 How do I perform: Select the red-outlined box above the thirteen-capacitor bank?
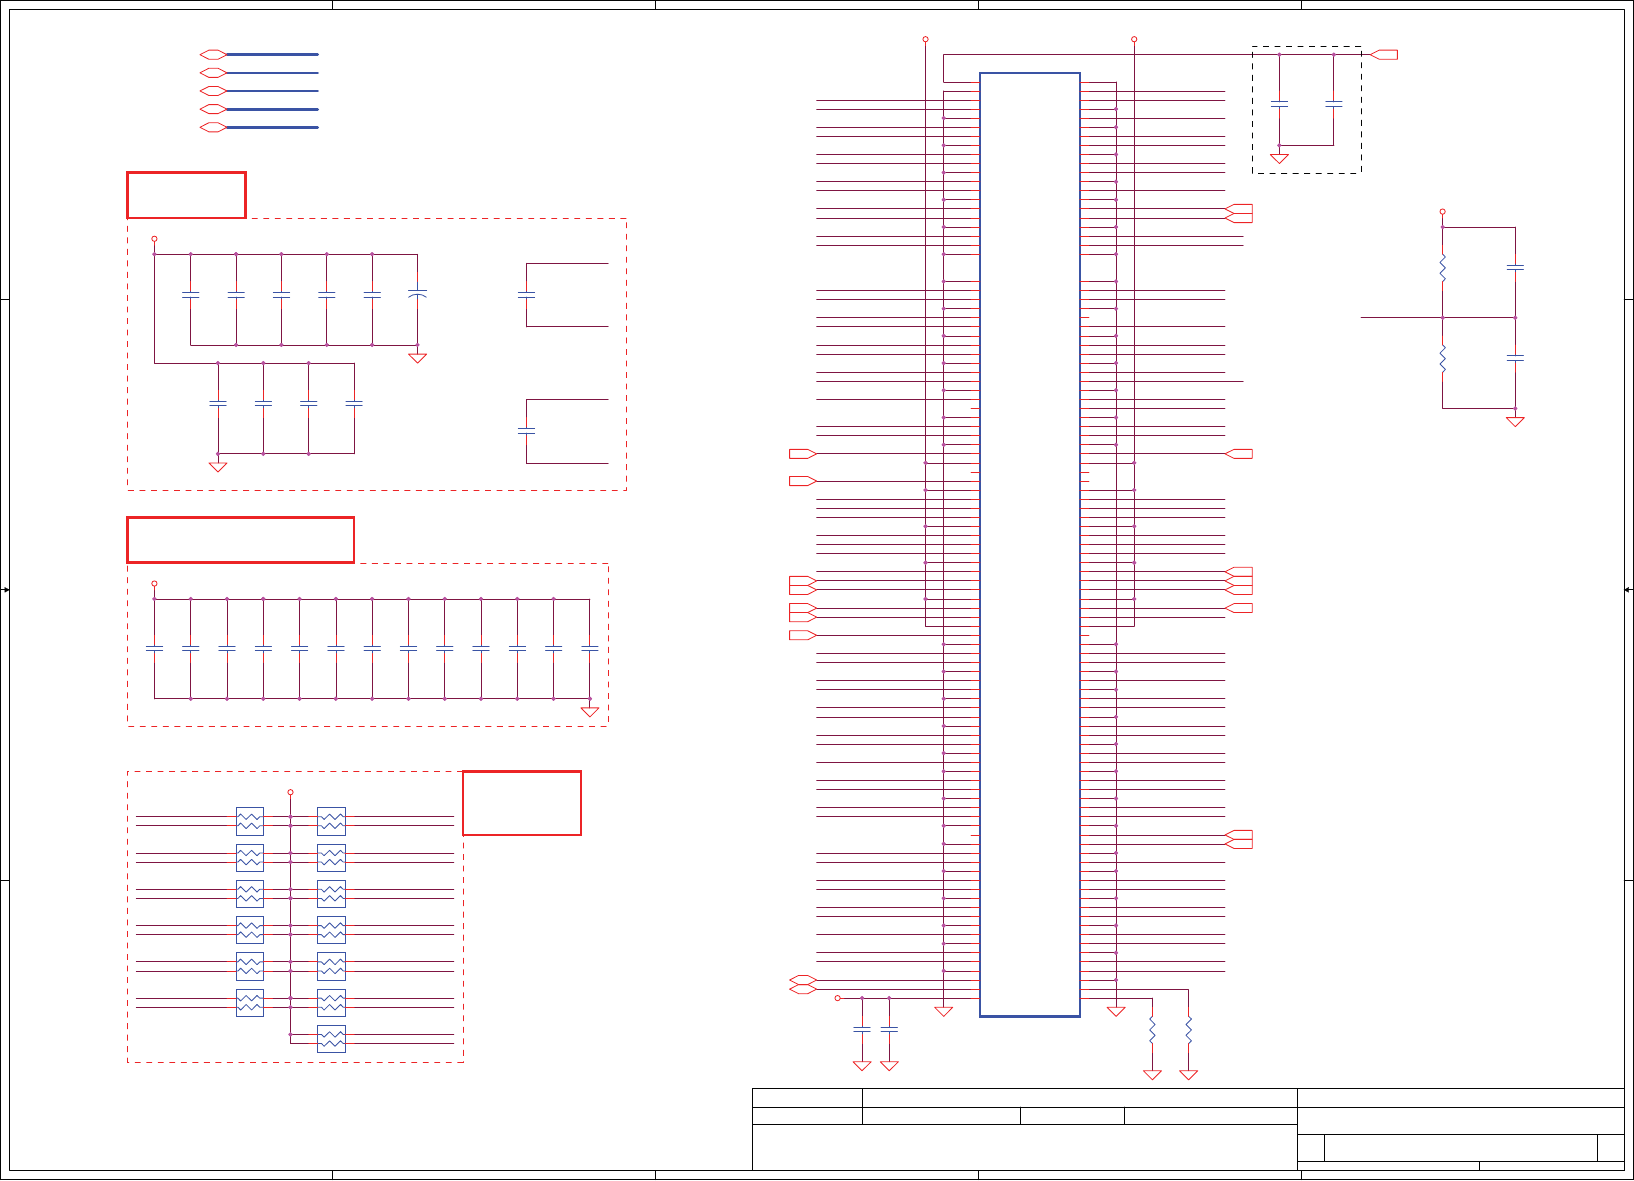coord(240,540)
